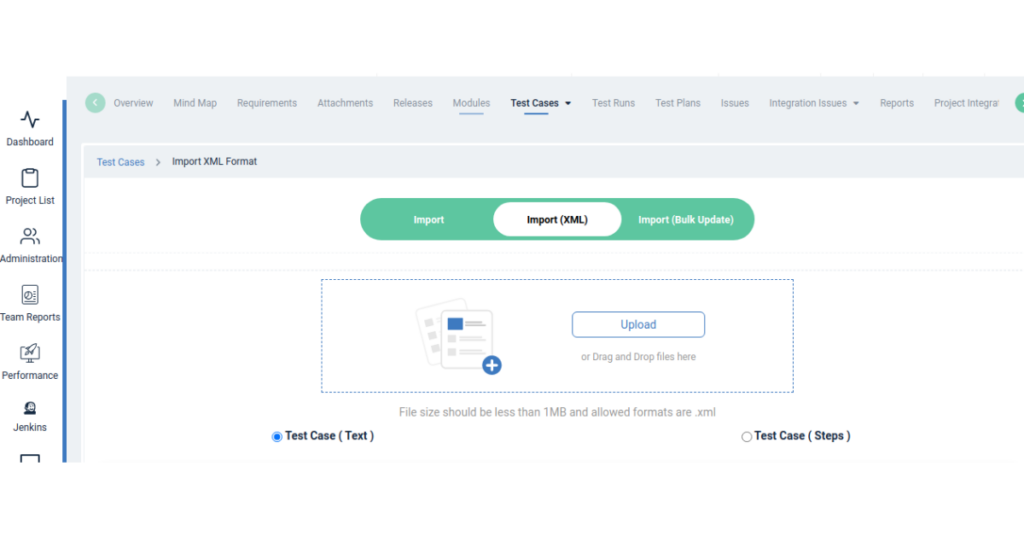Select the Test Case ( Steps ) radio button

[746, 437]
